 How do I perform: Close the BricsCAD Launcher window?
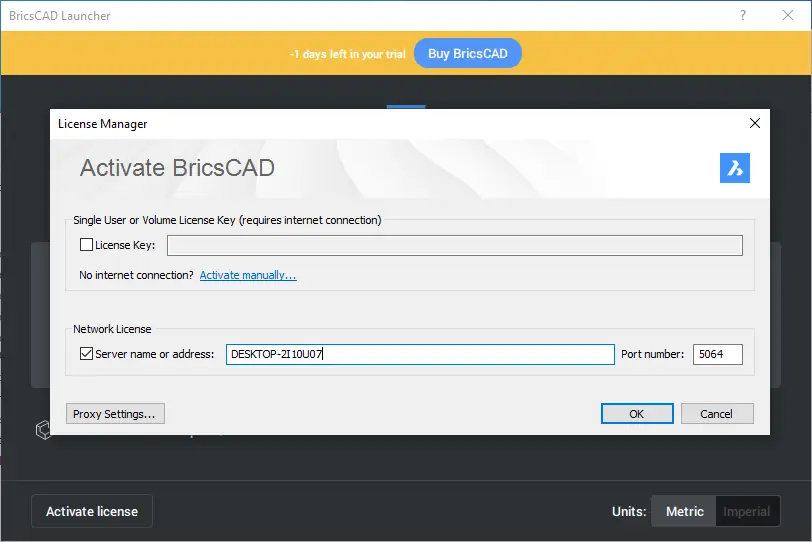coord(789,16)
